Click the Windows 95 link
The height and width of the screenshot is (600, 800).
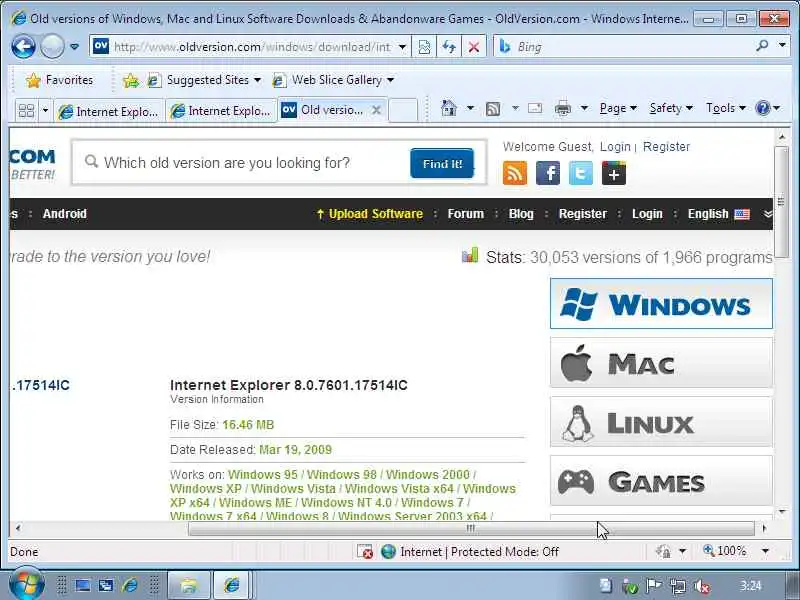click(x=263, y=474)
